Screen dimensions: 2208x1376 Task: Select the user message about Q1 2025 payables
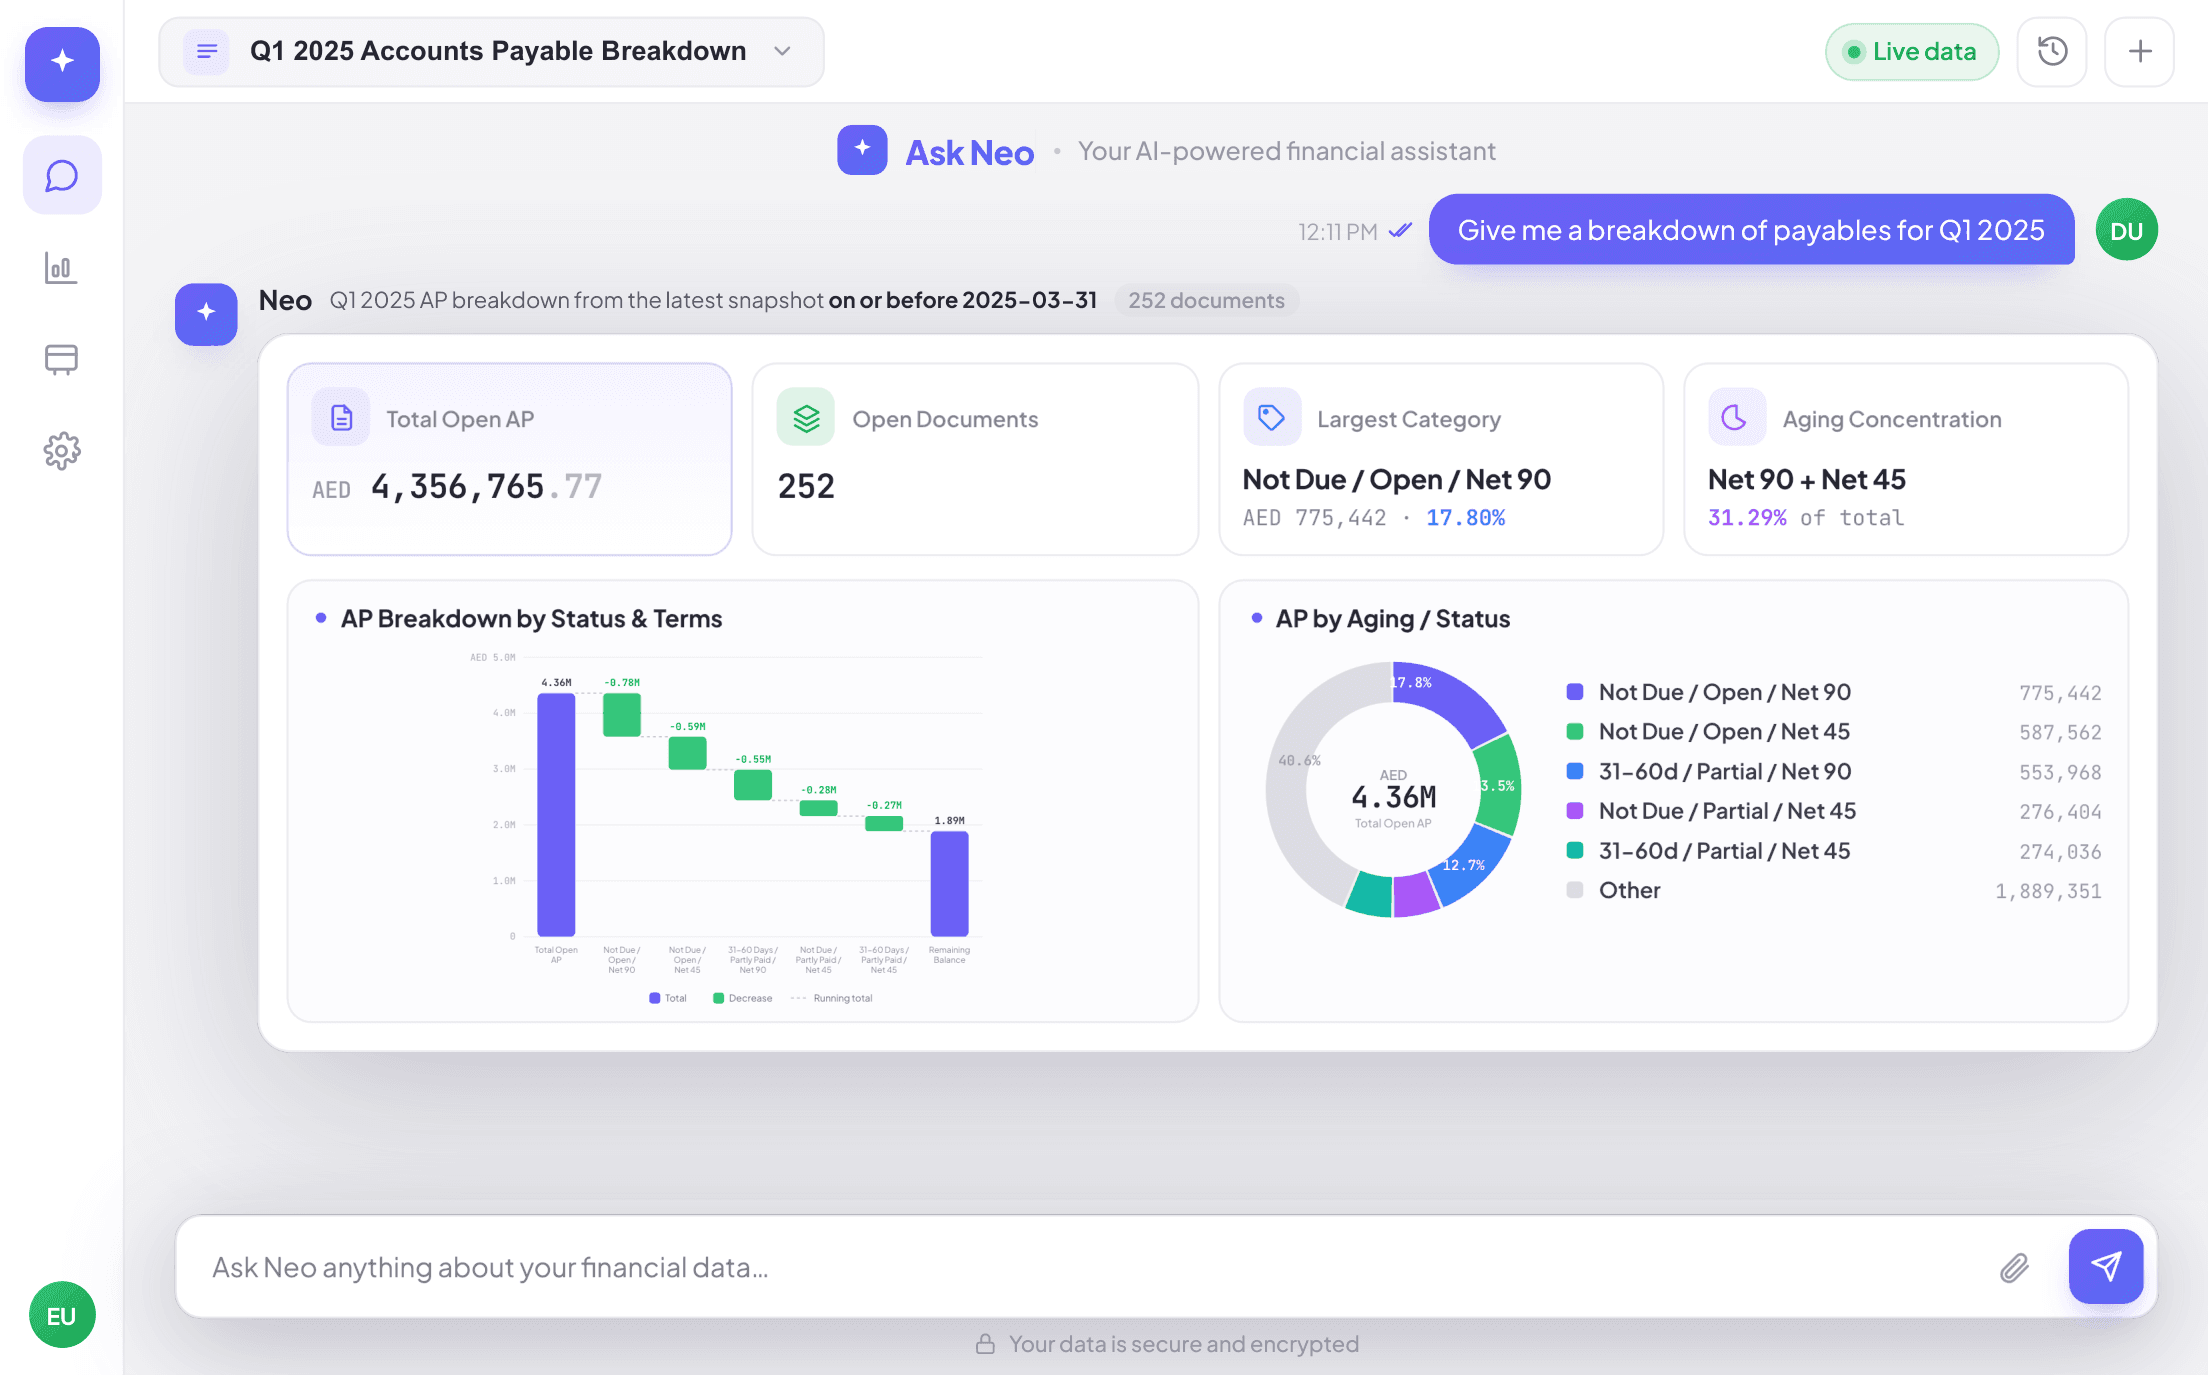[1751, 230]
